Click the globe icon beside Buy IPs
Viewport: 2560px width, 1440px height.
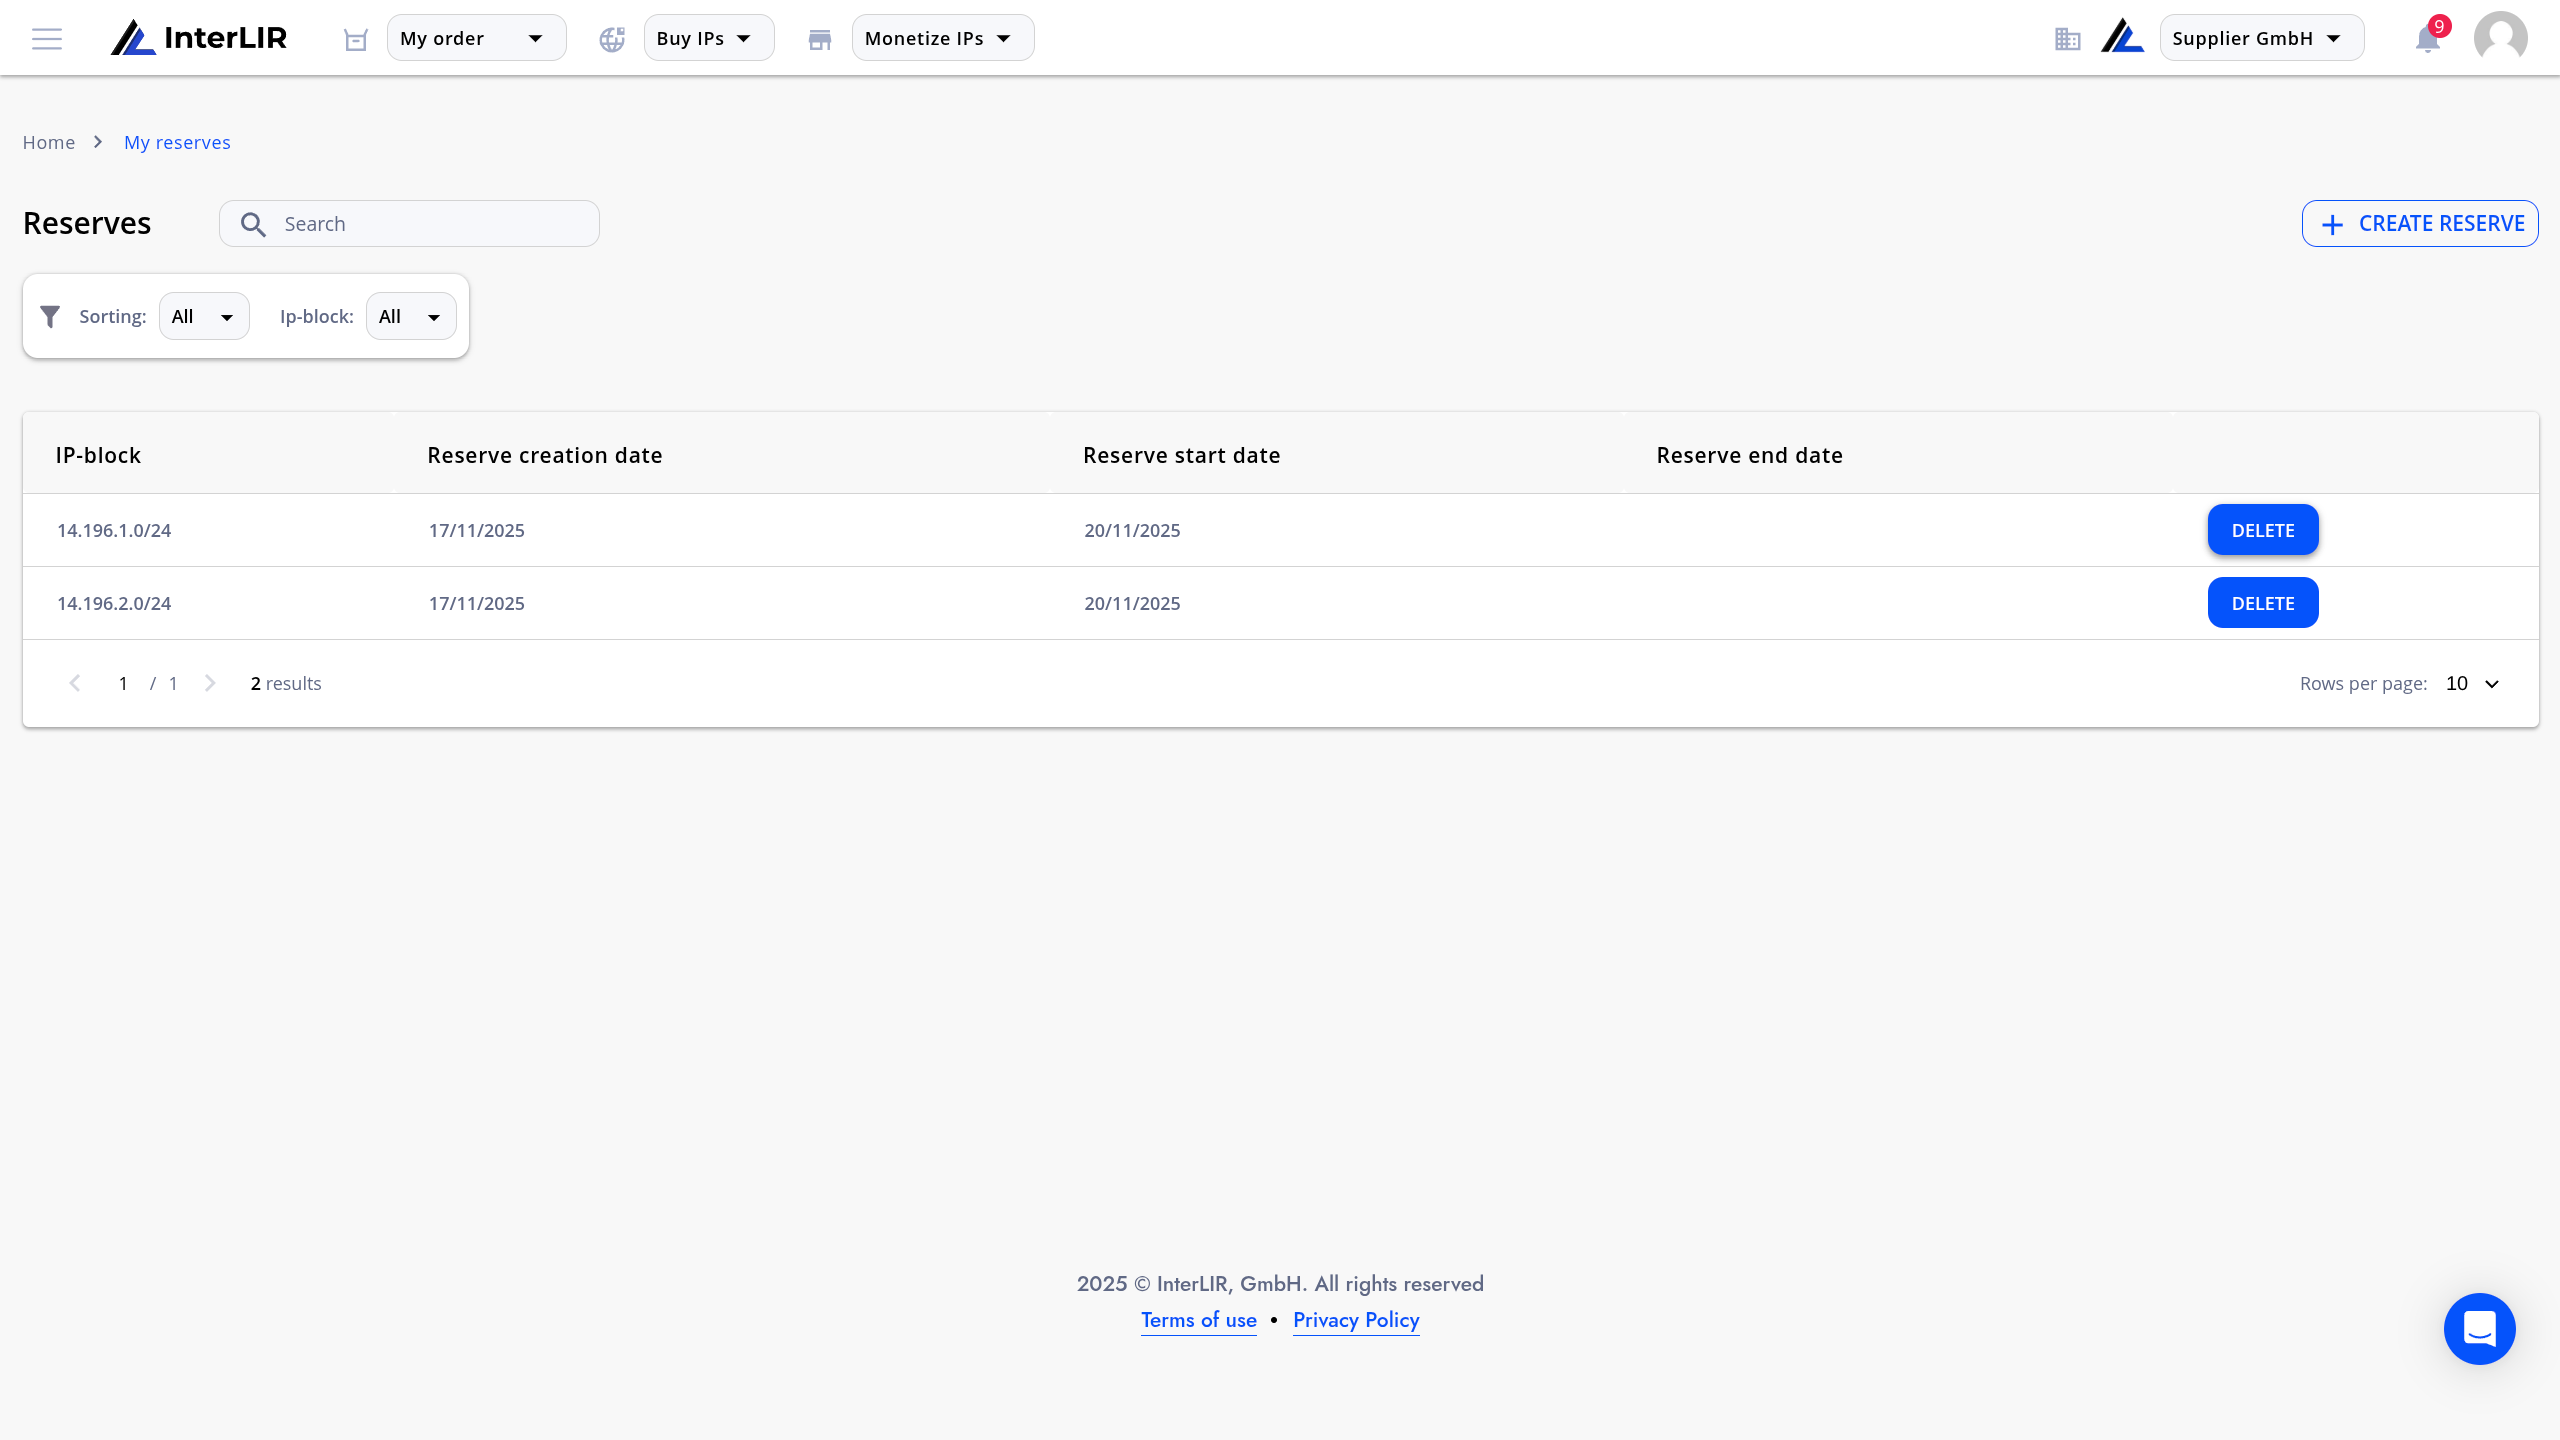(x=612, y=39)
